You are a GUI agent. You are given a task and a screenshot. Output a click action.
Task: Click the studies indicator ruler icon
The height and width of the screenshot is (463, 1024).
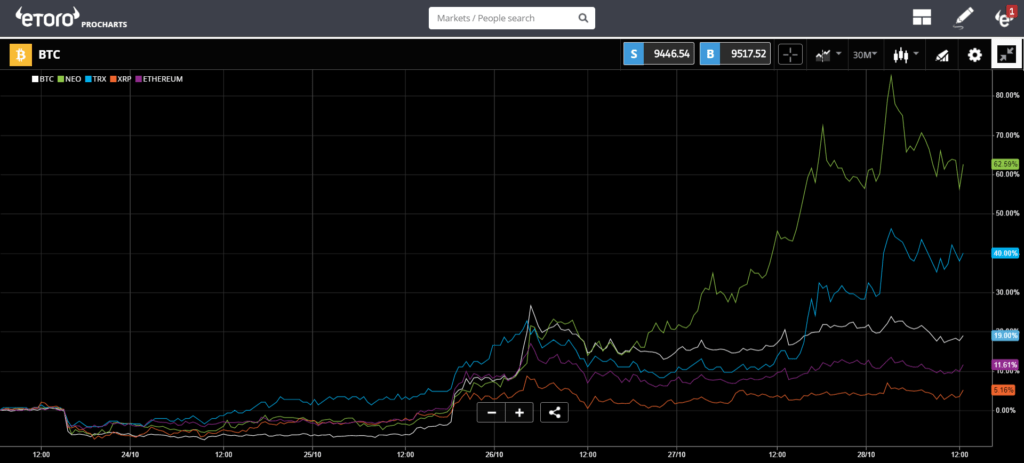pyautogui.click(x=940, y=56)
